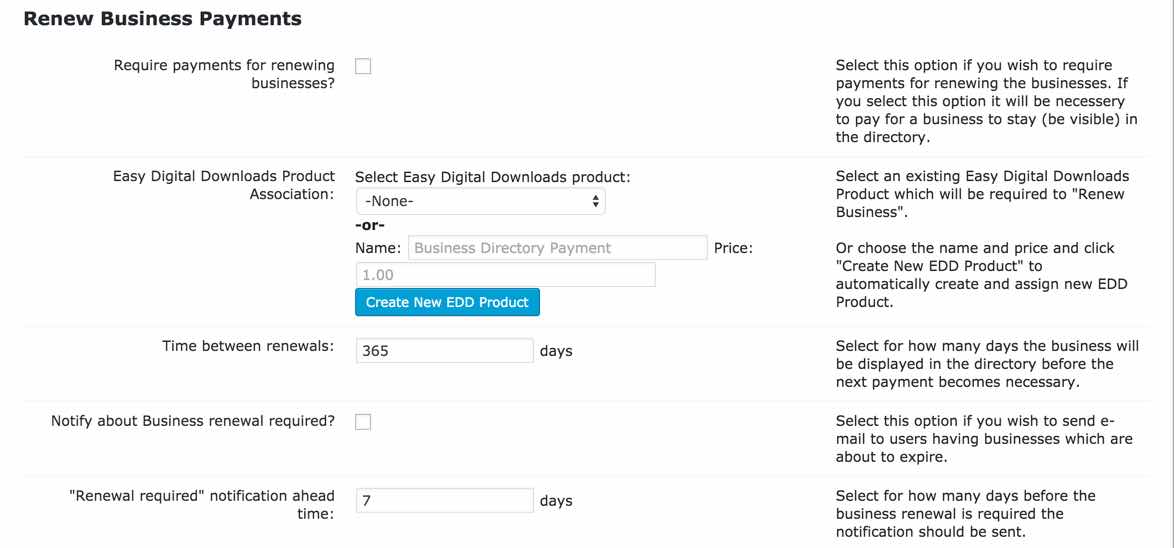The image size is (1174, 548).
Task: Click the 'Price:' label text
Action: click(733, 248)
